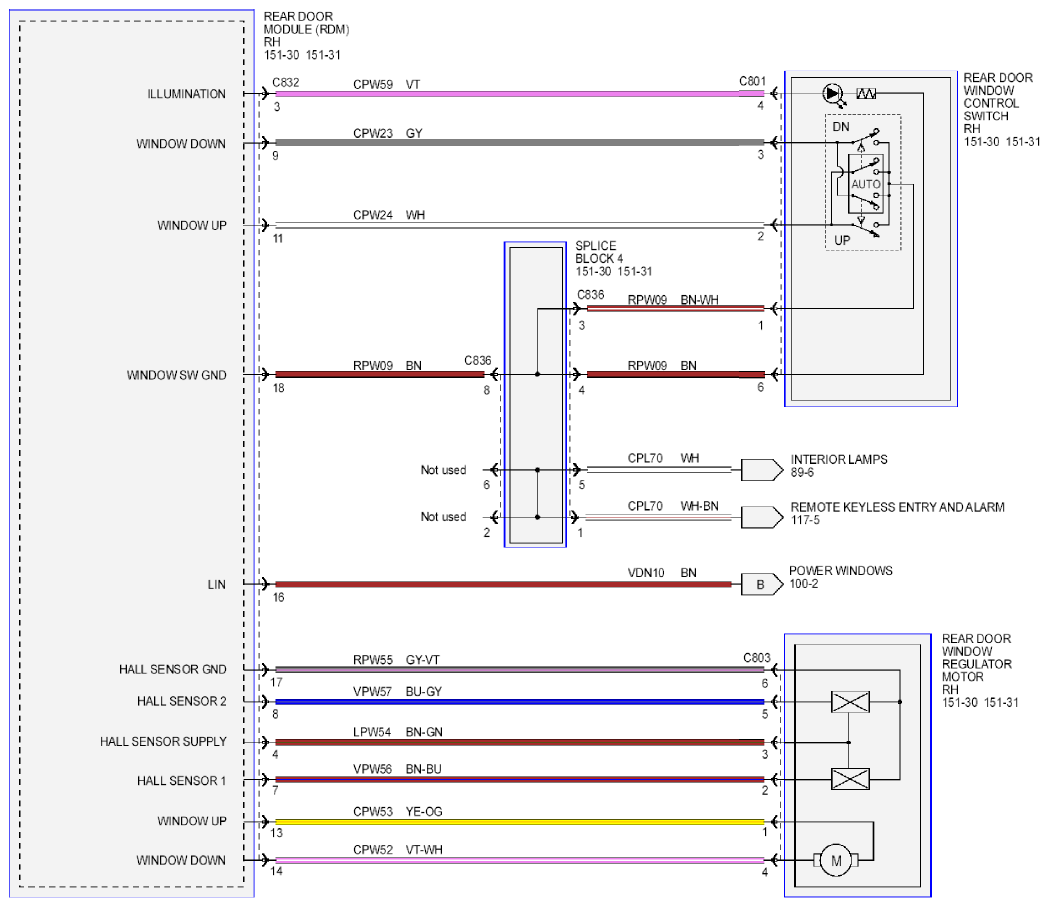Image resolution: width=1049 pixels, height=907 pixels.
Task: Click the WINDOW UP label at pin 13
Action: pyautogui.click(x=192, y=821)
